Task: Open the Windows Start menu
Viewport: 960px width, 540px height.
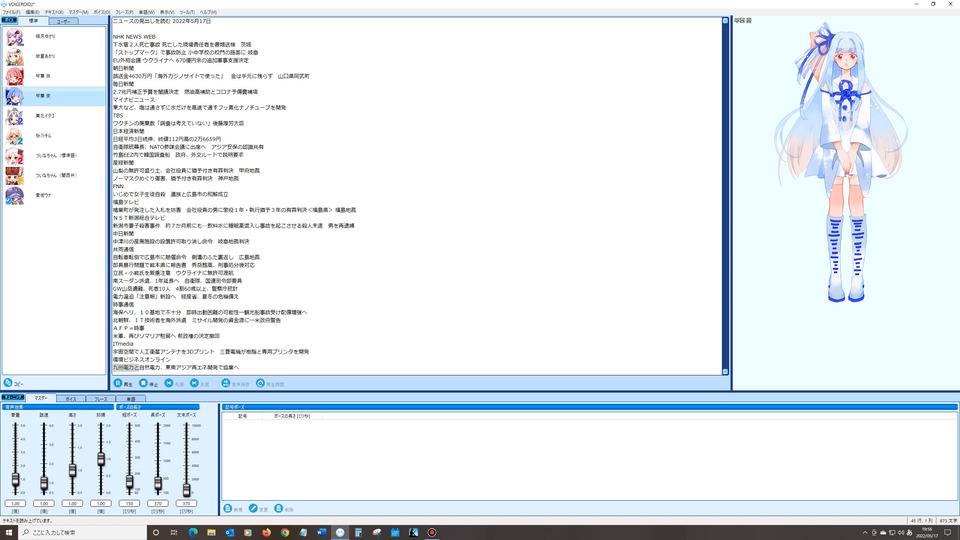Action: [x=9, y=532]
